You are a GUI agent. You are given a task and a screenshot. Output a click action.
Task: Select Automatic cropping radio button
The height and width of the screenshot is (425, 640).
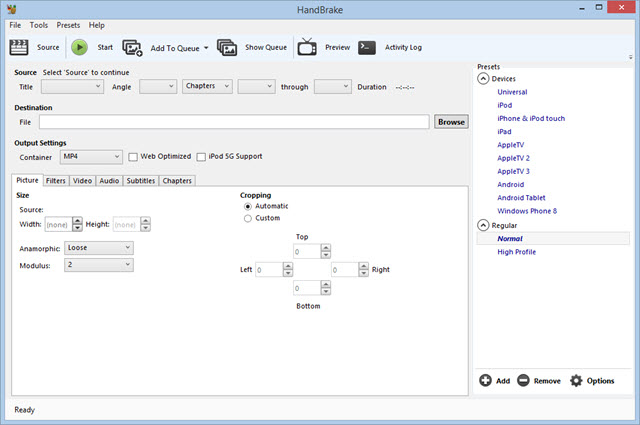248,207
